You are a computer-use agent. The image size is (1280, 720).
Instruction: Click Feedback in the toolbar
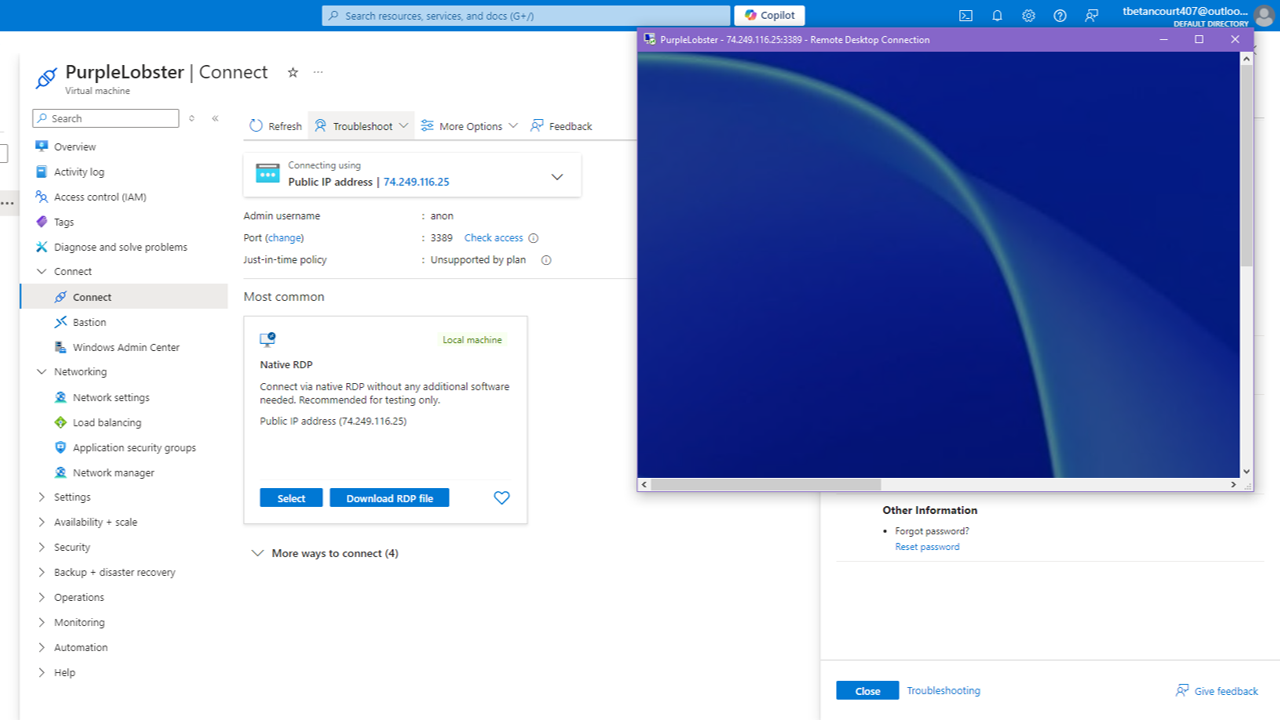click(x=561, y=126)
